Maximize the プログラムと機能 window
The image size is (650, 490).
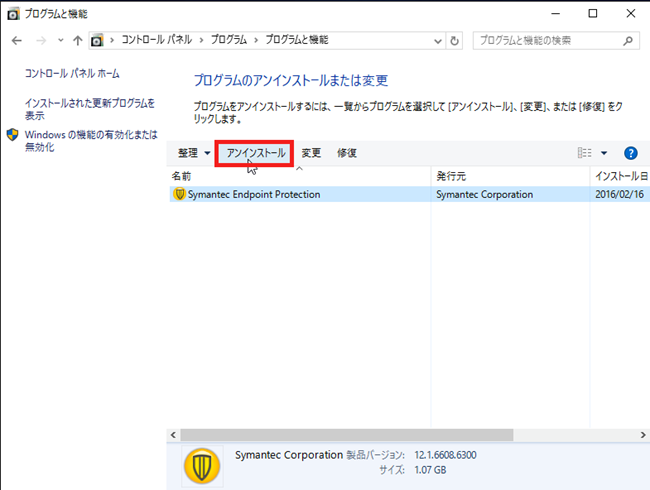point(593,14)
